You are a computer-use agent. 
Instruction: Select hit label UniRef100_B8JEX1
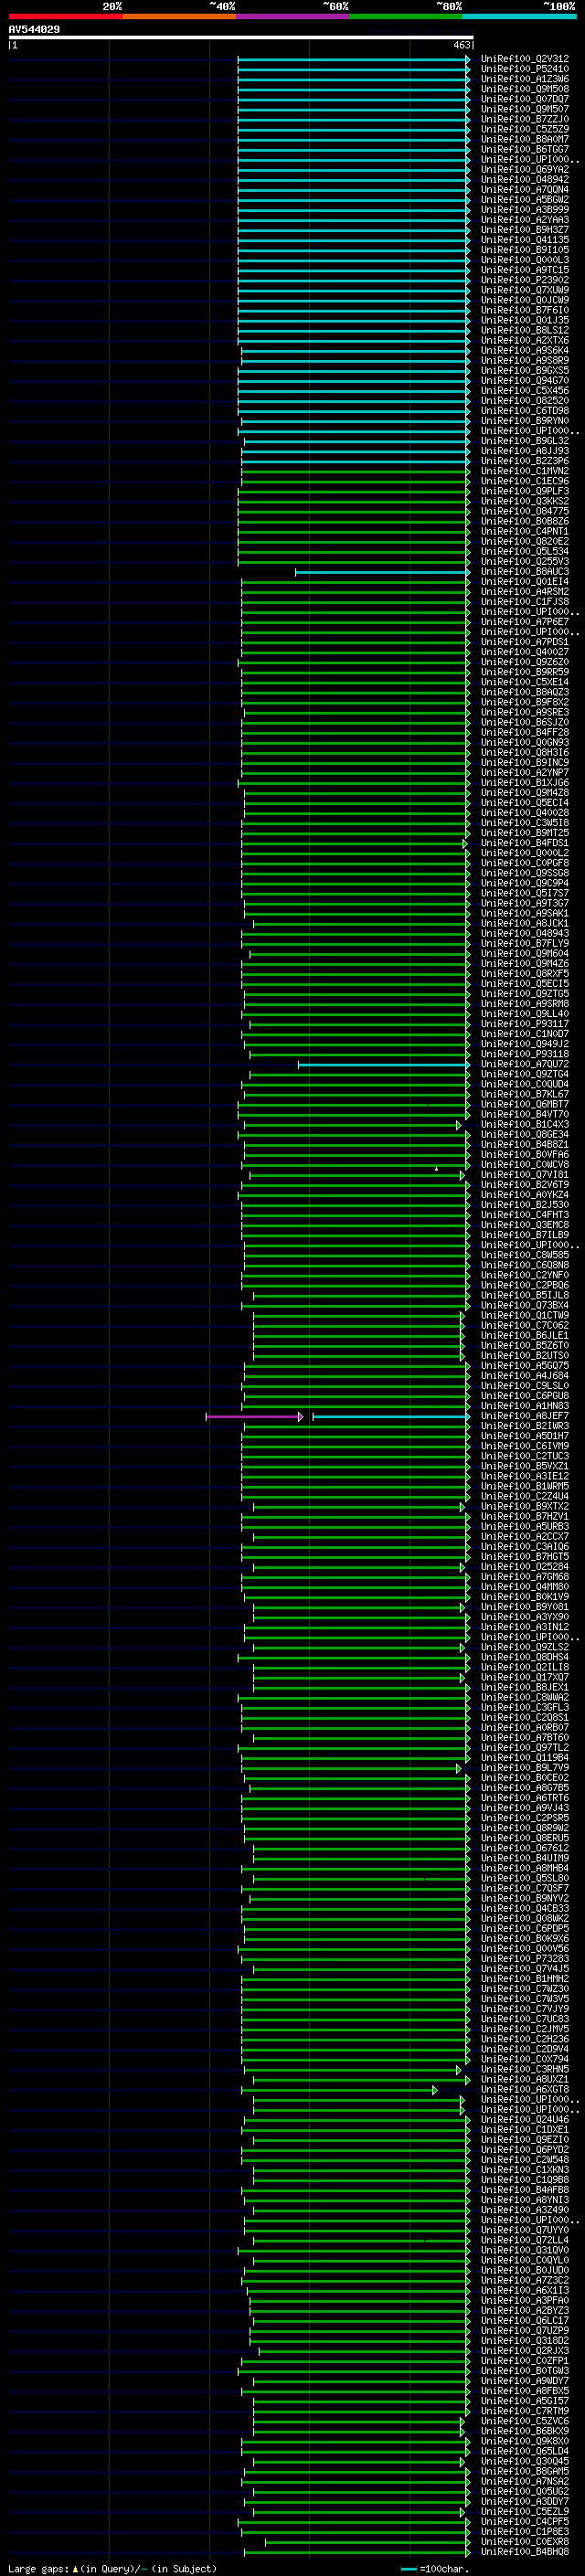click(x=525, y=1687)
